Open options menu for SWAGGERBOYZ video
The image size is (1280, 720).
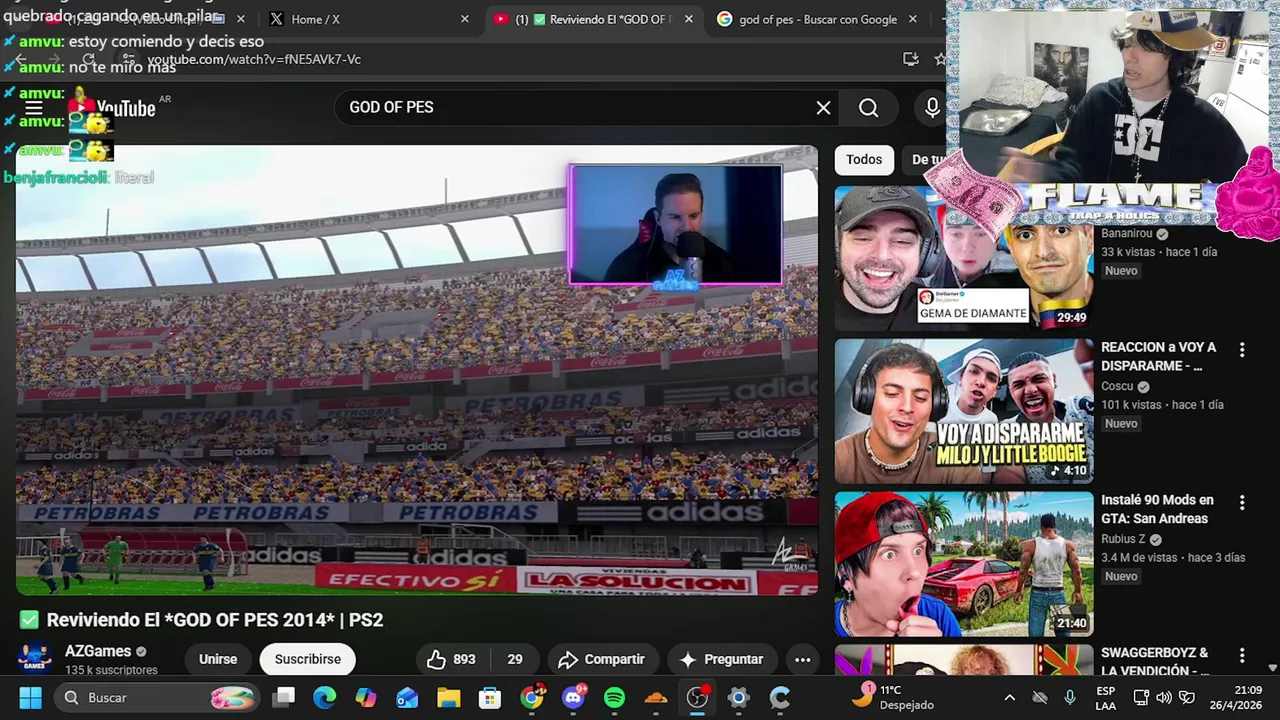click(x=1242, y=656)
